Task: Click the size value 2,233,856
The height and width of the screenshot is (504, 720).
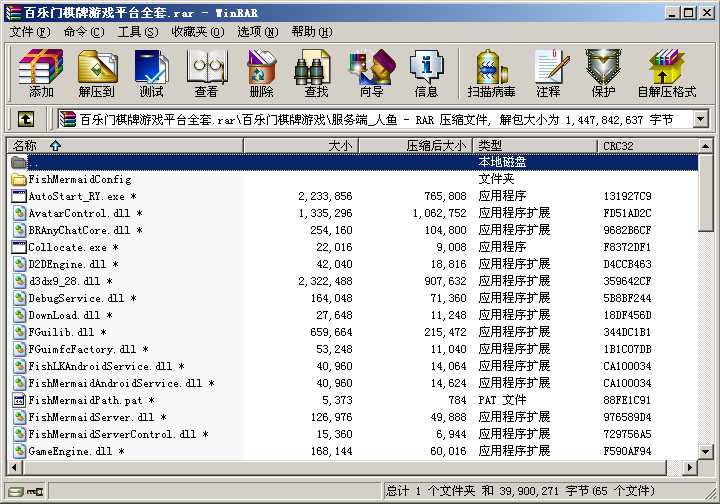Action: tap(325, 196)
